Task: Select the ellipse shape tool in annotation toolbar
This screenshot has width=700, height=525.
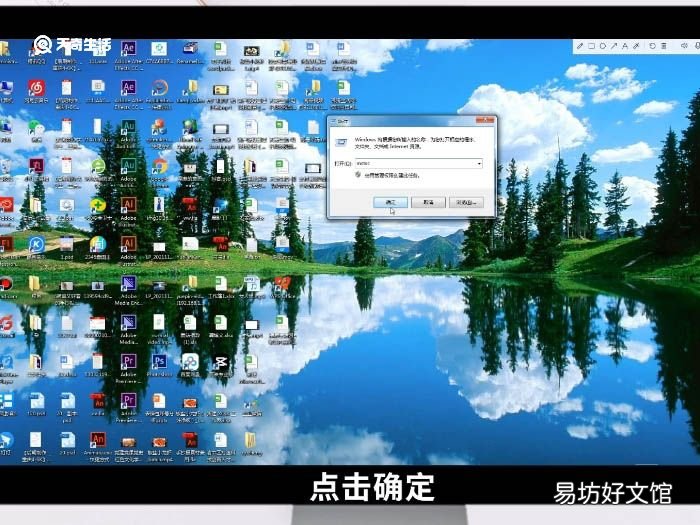Action: pos(603,46)
